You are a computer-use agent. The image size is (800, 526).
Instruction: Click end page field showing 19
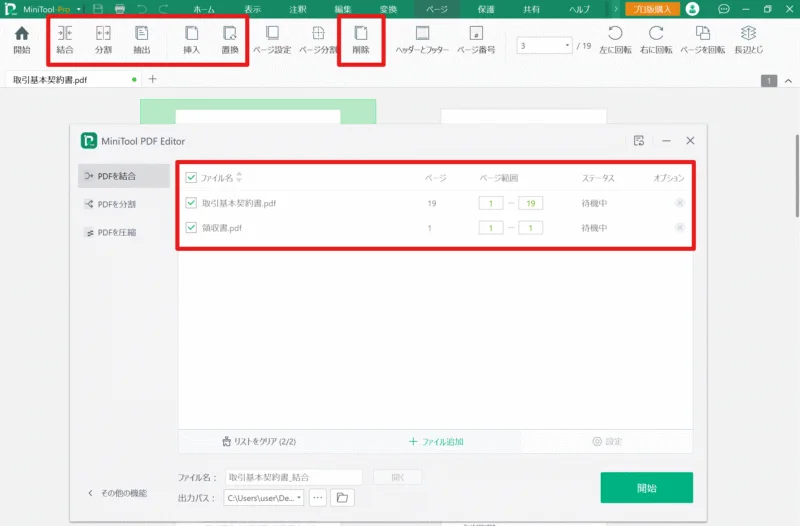(x=531, y=203)
